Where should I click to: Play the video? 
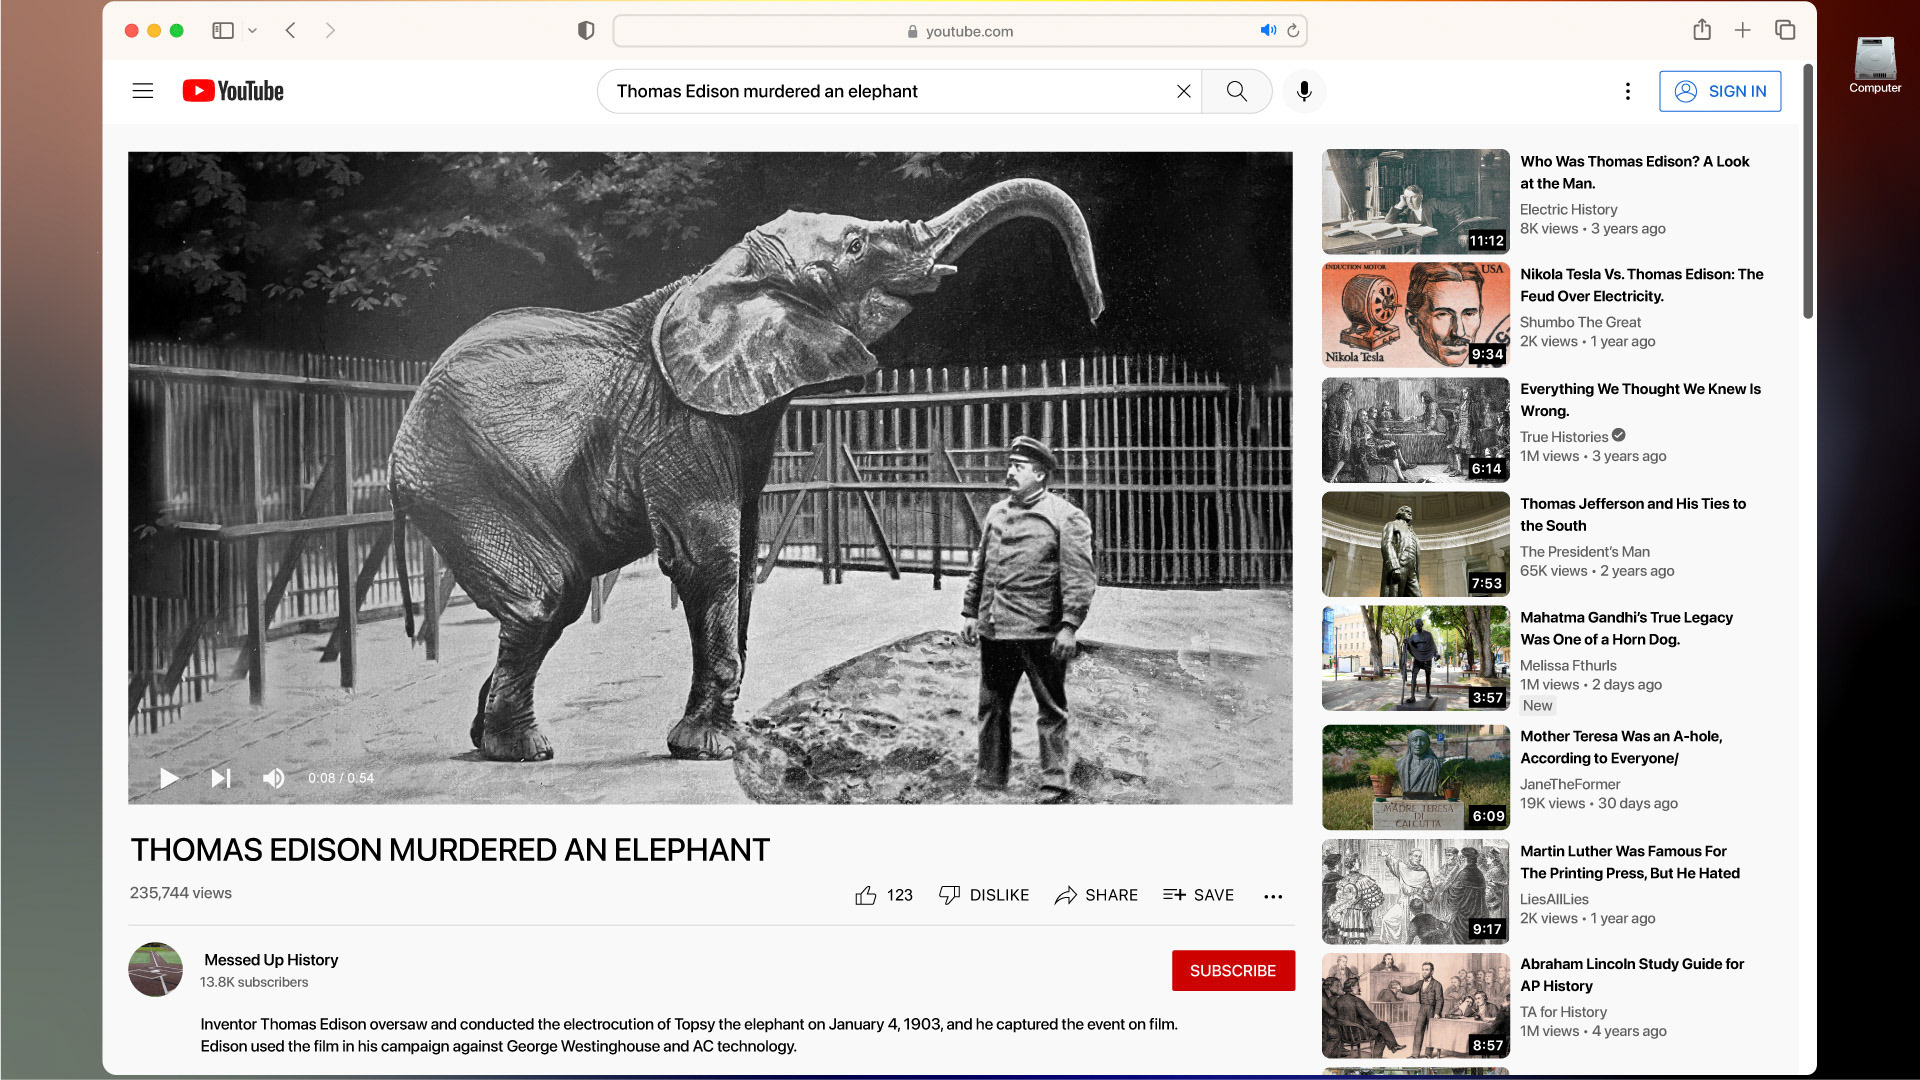169,778
